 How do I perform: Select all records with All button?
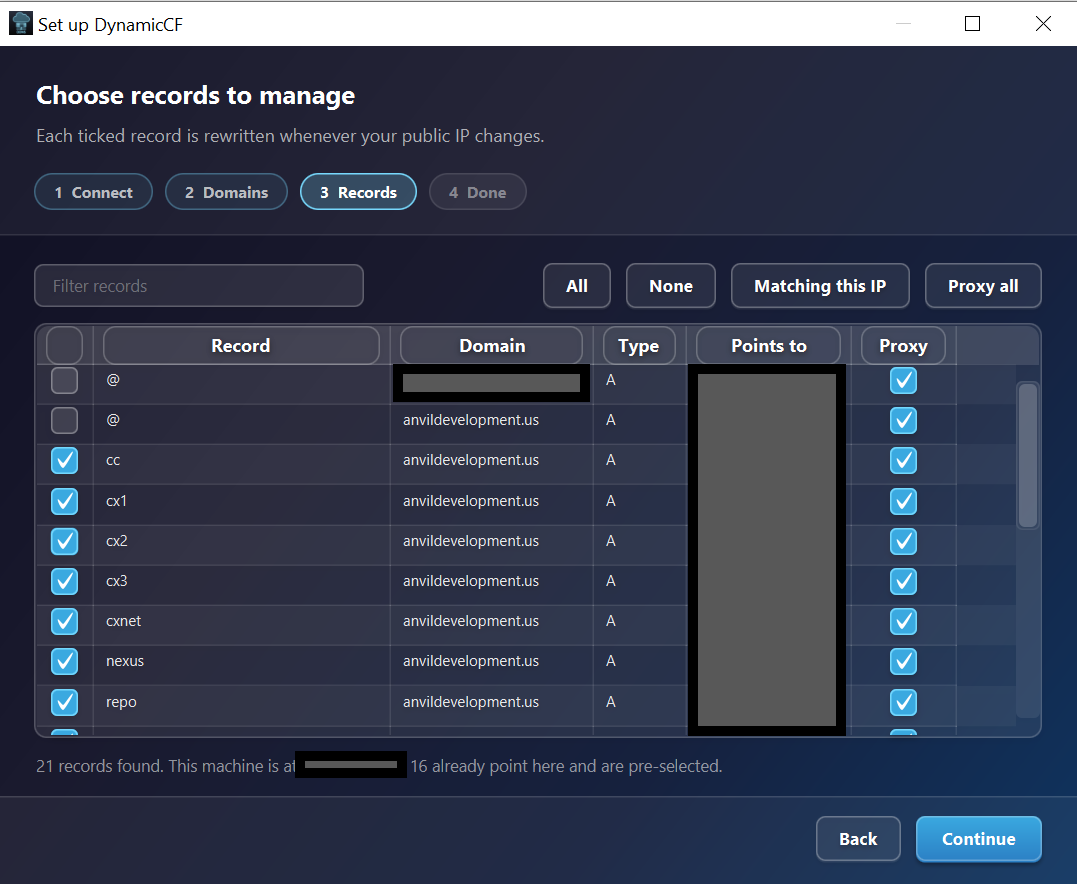(x=577, y=286)
